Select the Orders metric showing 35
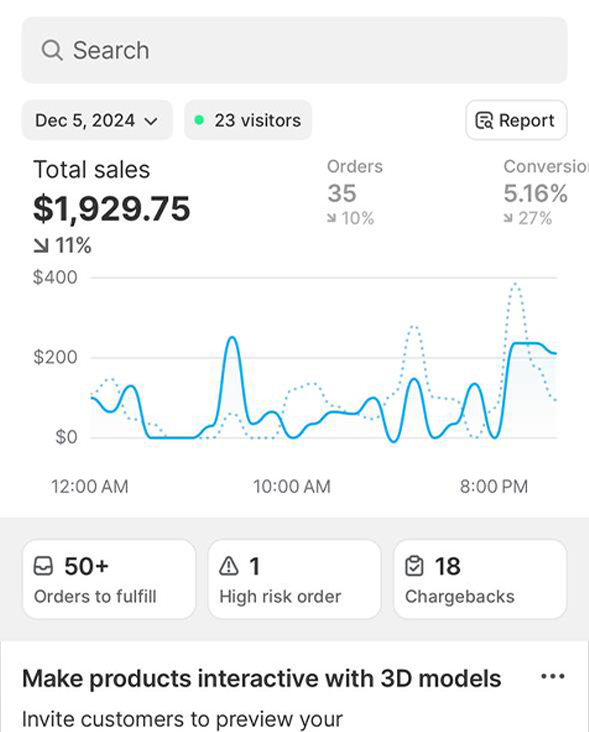Viewport: 589px width, 732px height. click(355, 192)
